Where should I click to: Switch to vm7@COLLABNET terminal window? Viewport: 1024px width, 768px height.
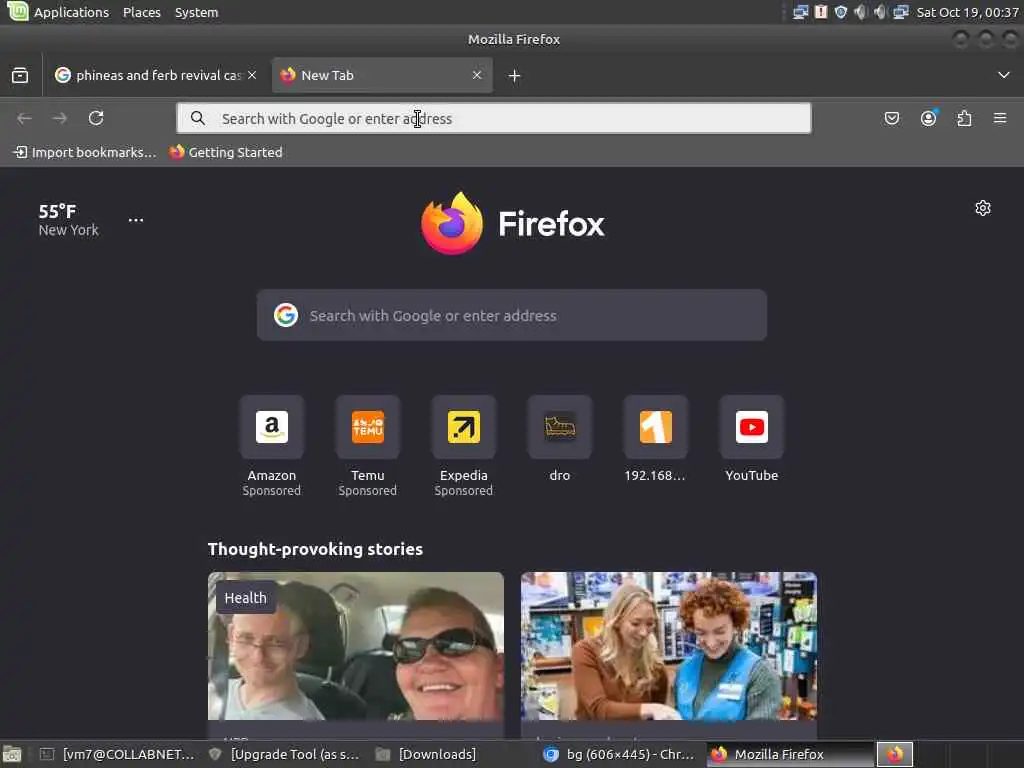coord(118,755)
